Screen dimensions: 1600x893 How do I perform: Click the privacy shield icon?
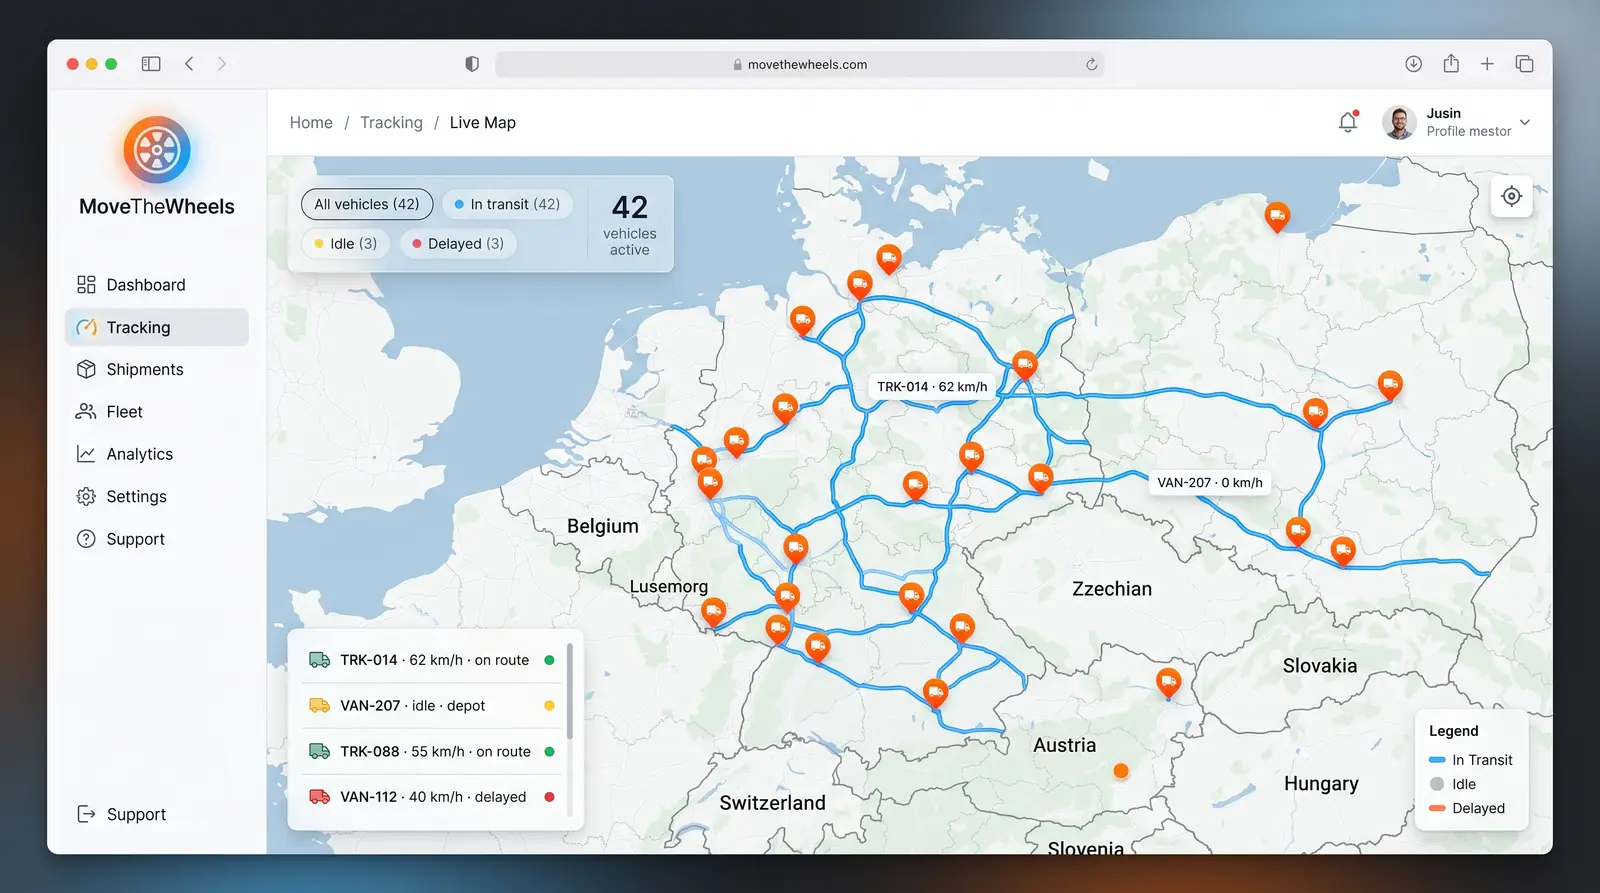point(472,64)
